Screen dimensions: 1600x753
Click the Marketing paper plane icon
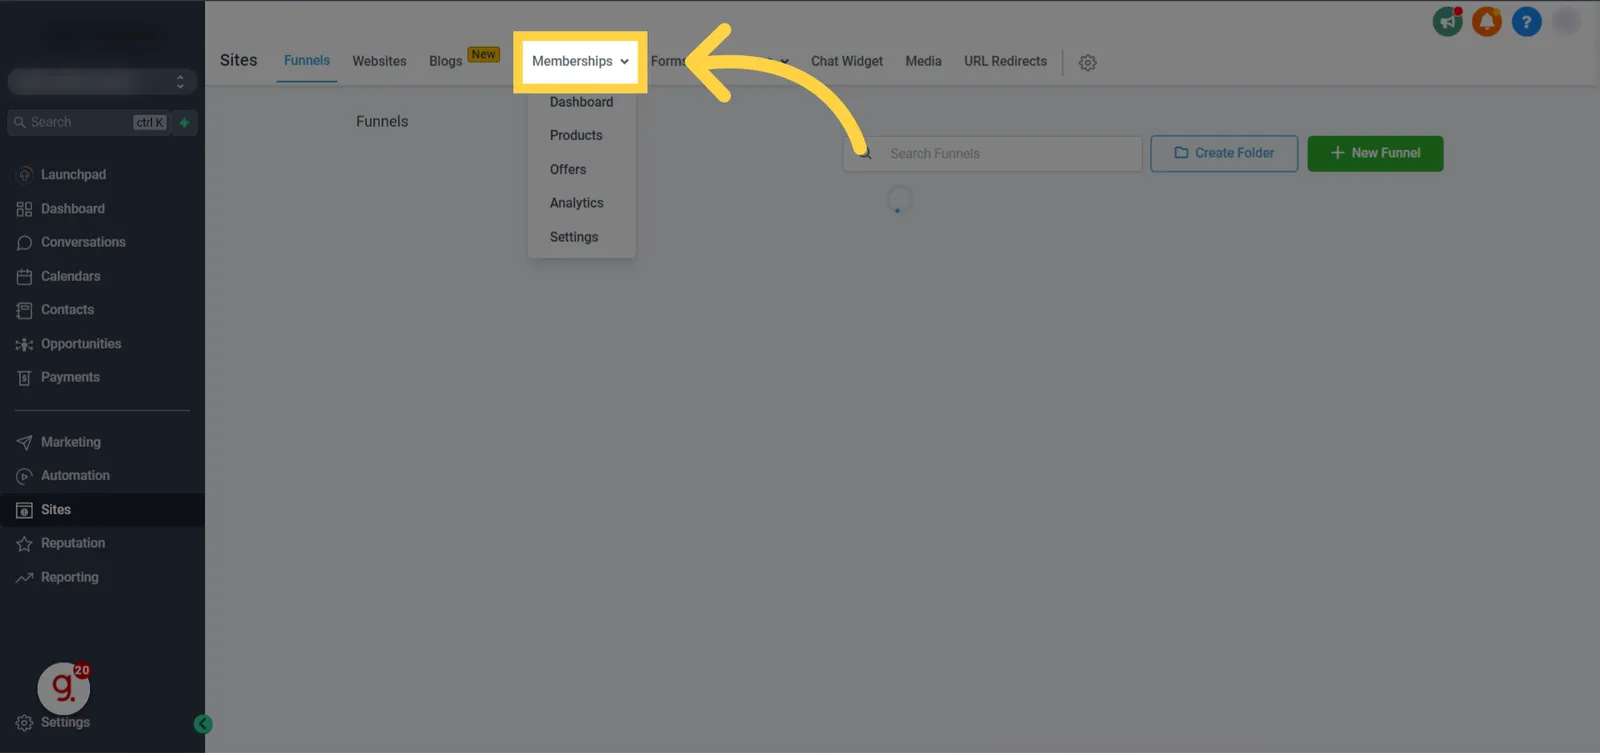pyautogui.click(x=24, y=442)
